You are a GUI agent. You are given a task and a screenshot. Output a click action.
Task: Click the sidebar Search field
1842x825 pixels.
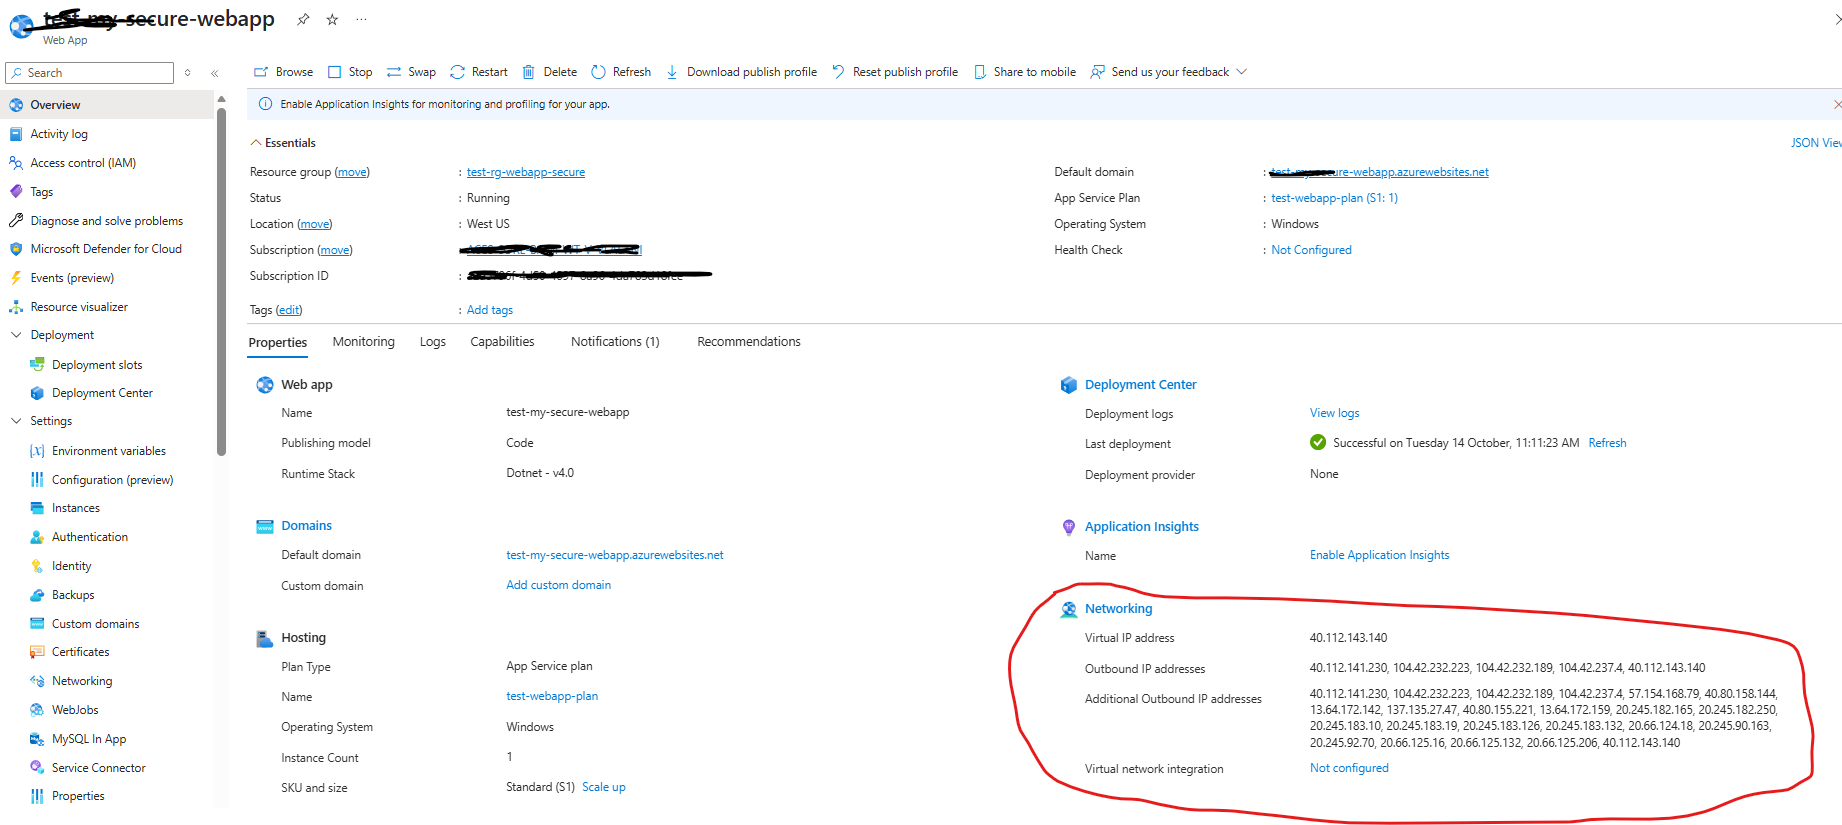click(x=90, y=73)
